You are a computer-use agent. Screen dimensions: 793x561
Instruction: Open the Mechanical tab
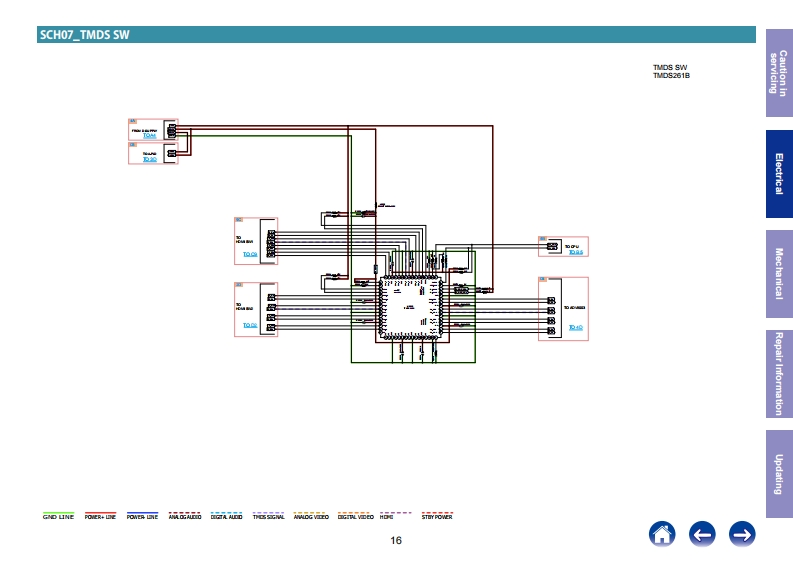779,274
